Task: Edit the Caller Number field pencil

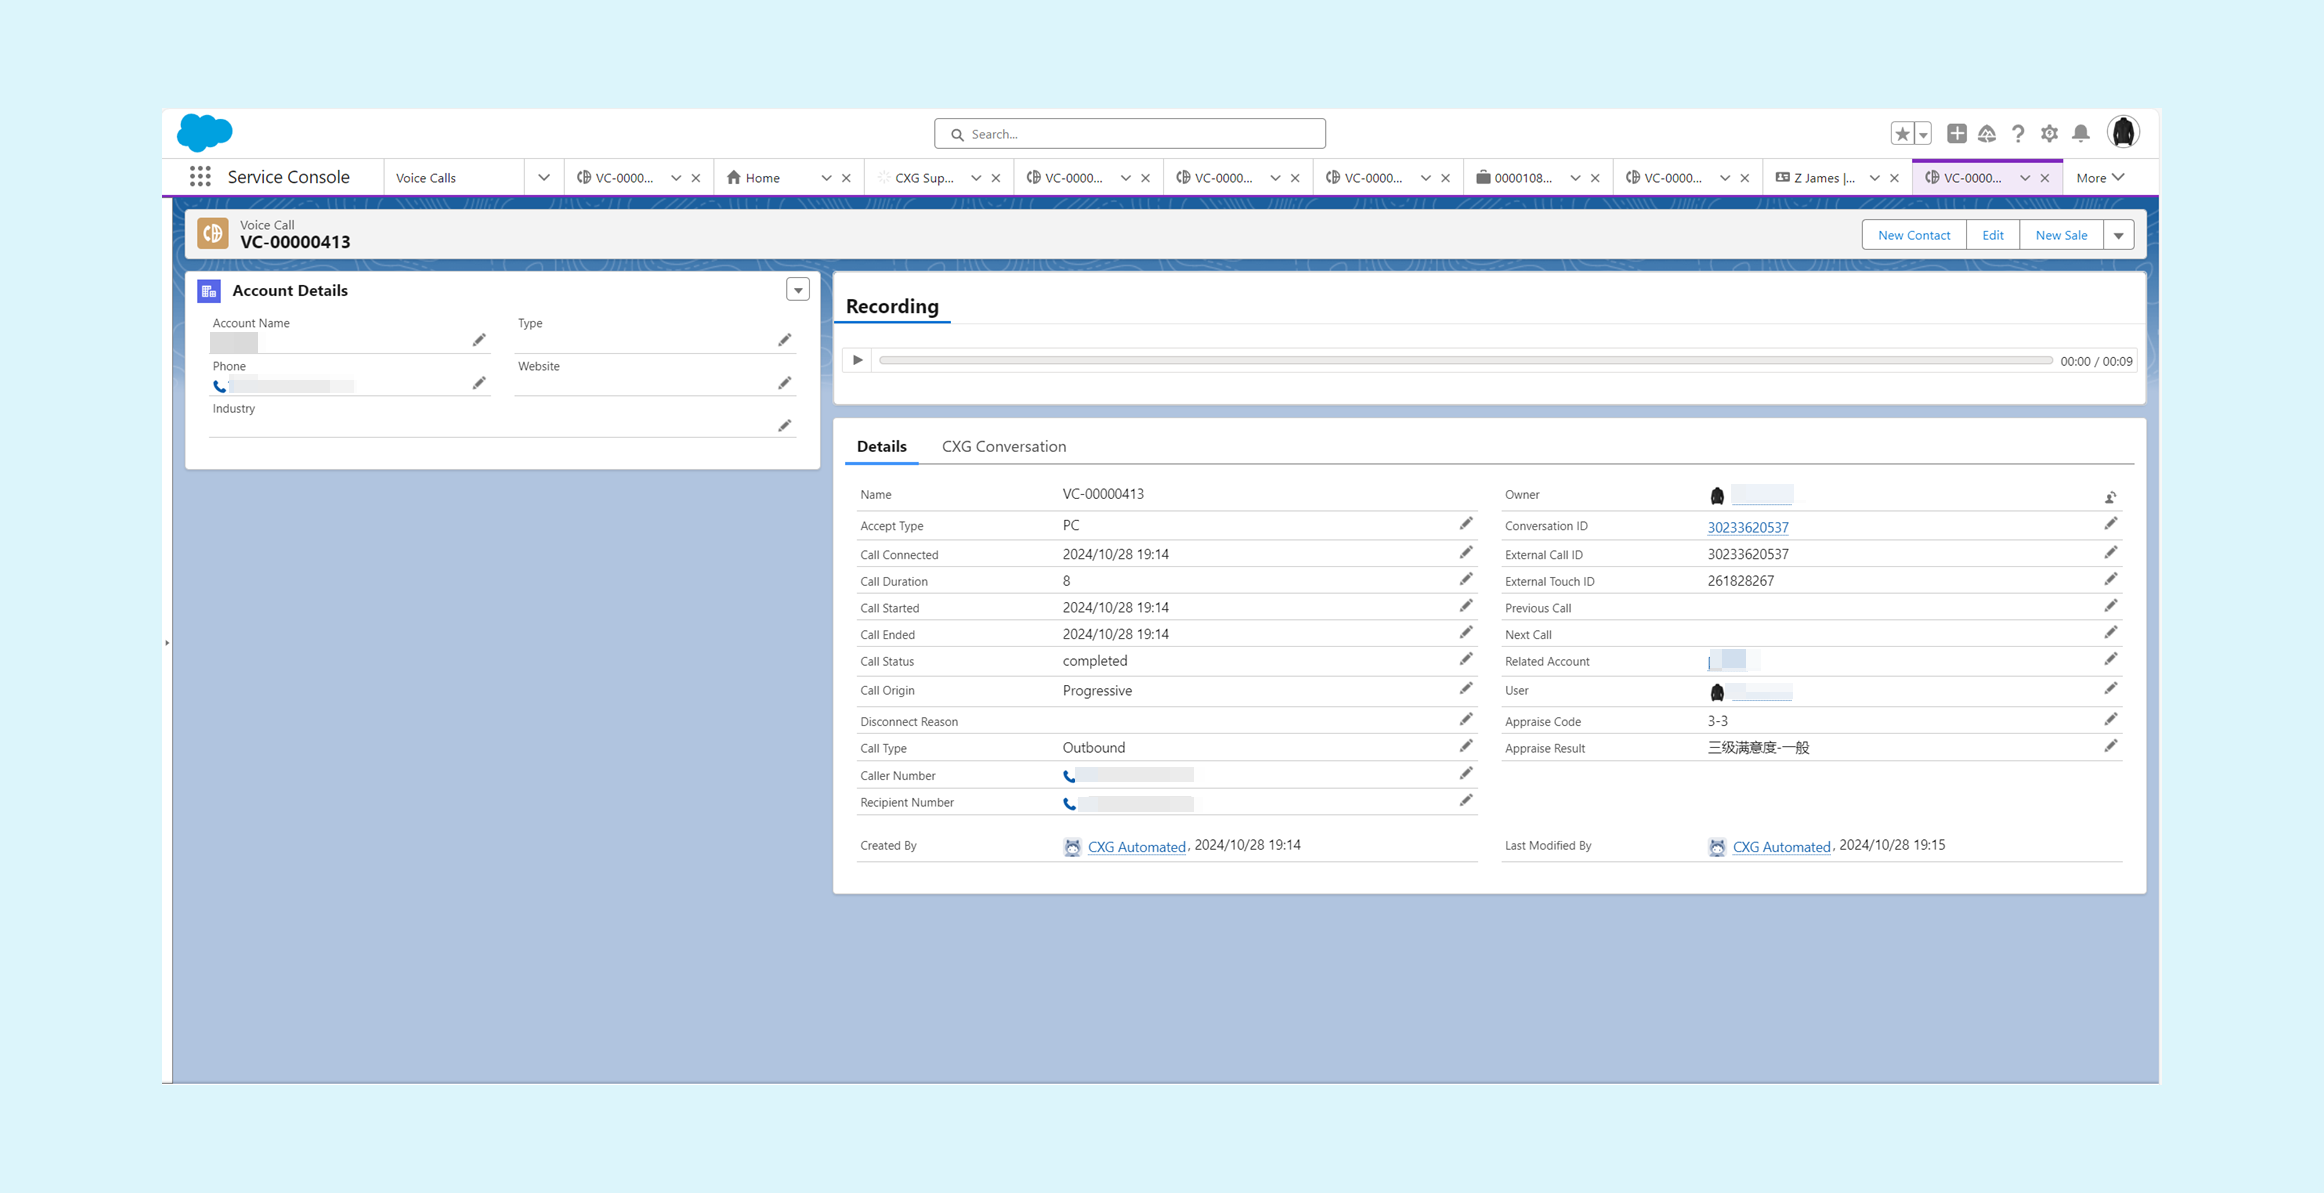Action: [1466, 773]
